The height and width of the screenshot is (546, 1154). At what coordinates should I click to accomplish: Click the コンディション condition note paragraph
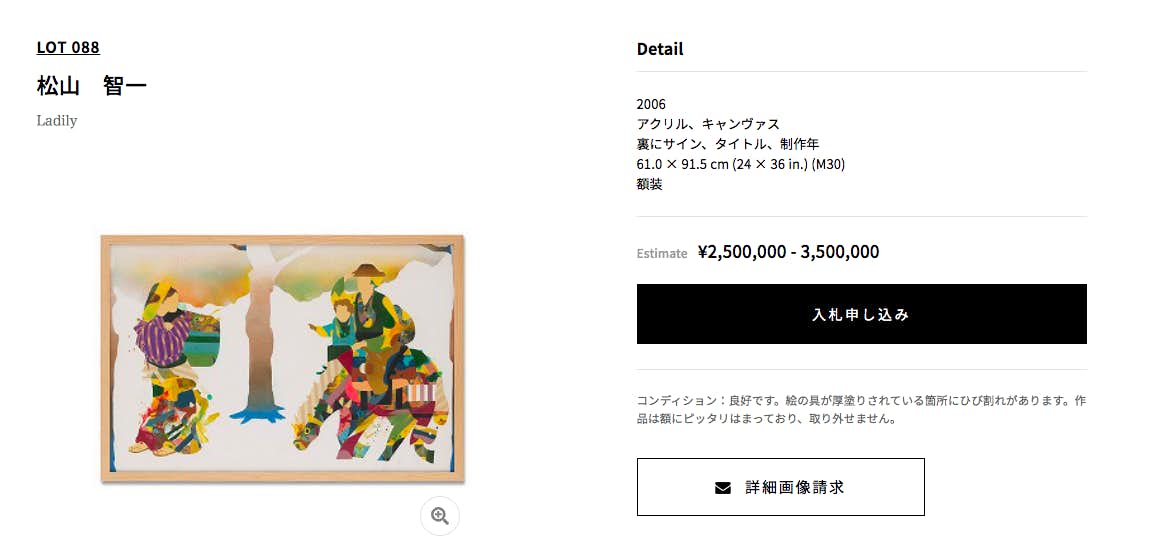click(x=861, y=410)
